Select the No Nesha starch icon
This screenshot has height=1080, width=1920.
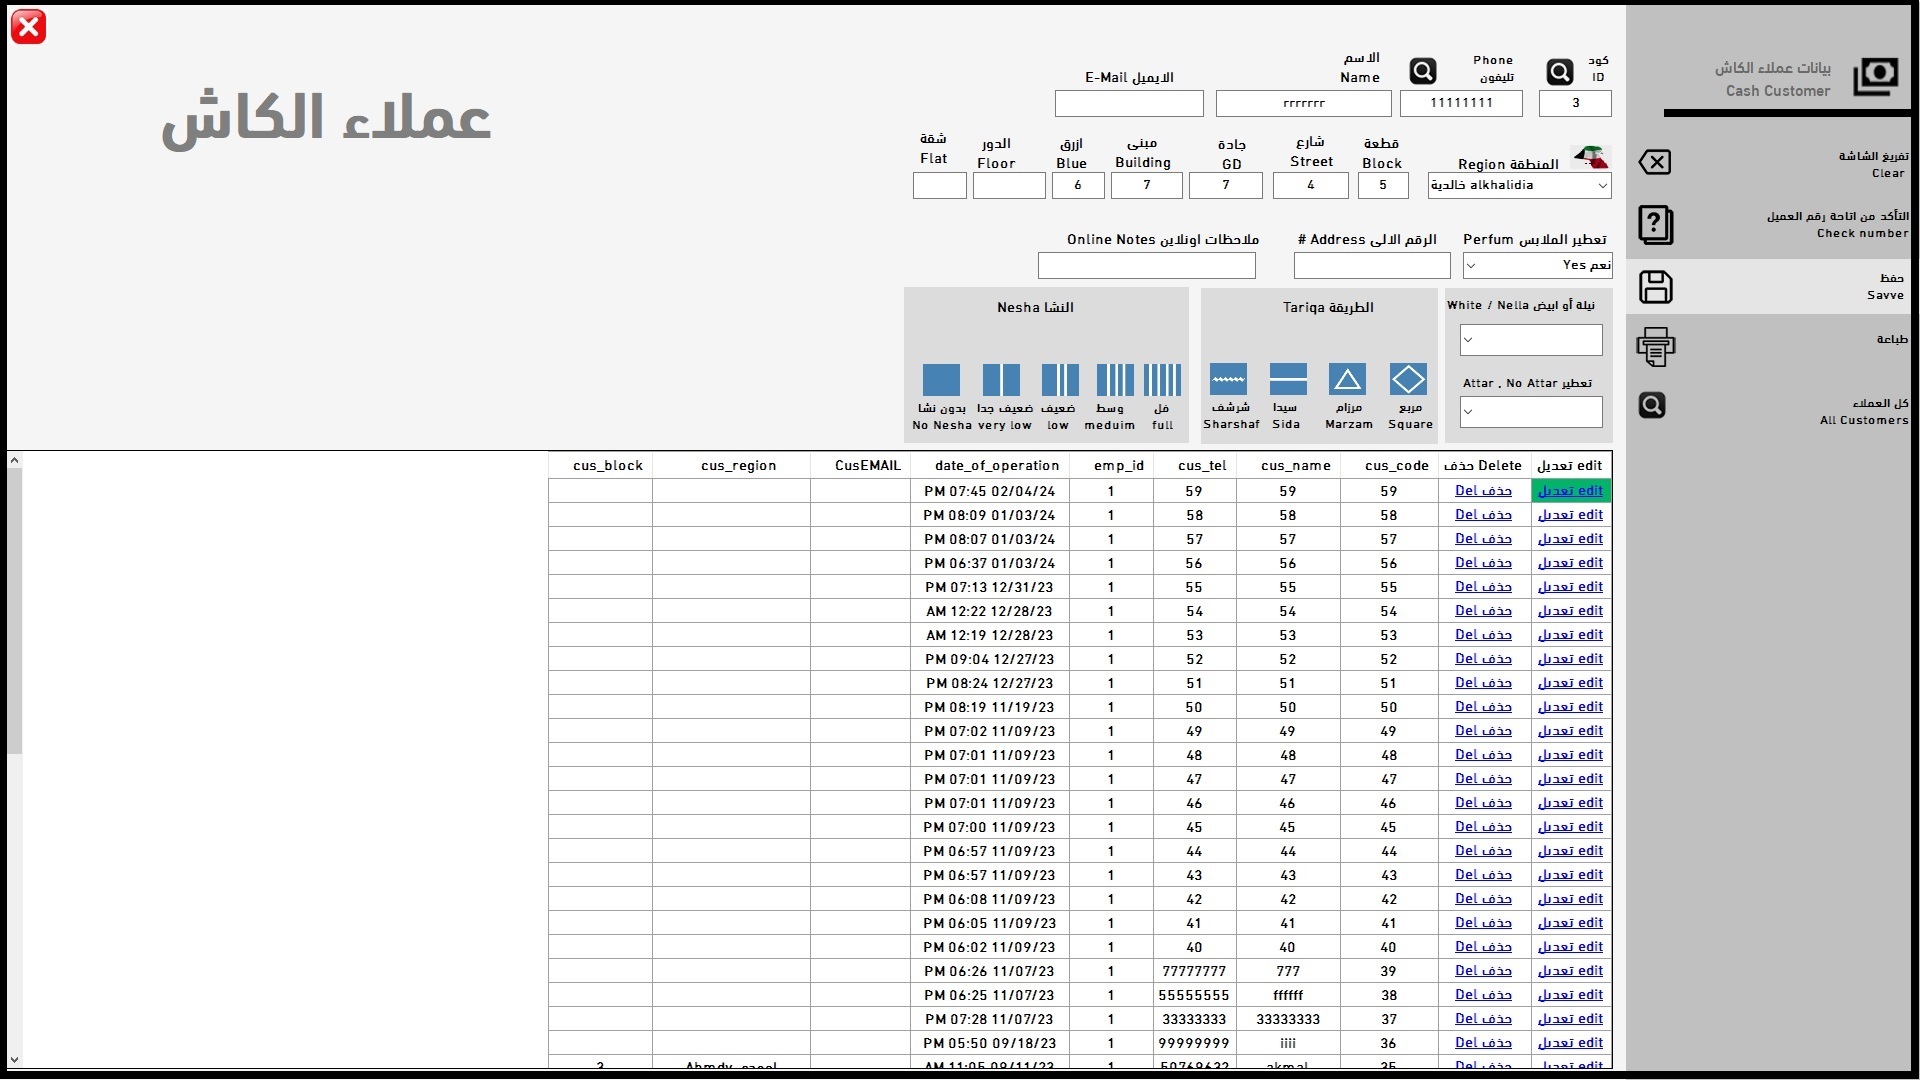click(941, 380)
